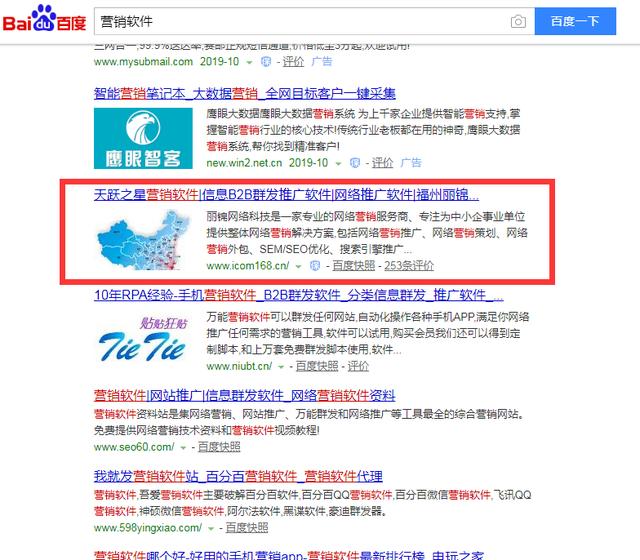
Task: Click shield icon next to new.win2.net.cn
Action: [355, 163]
